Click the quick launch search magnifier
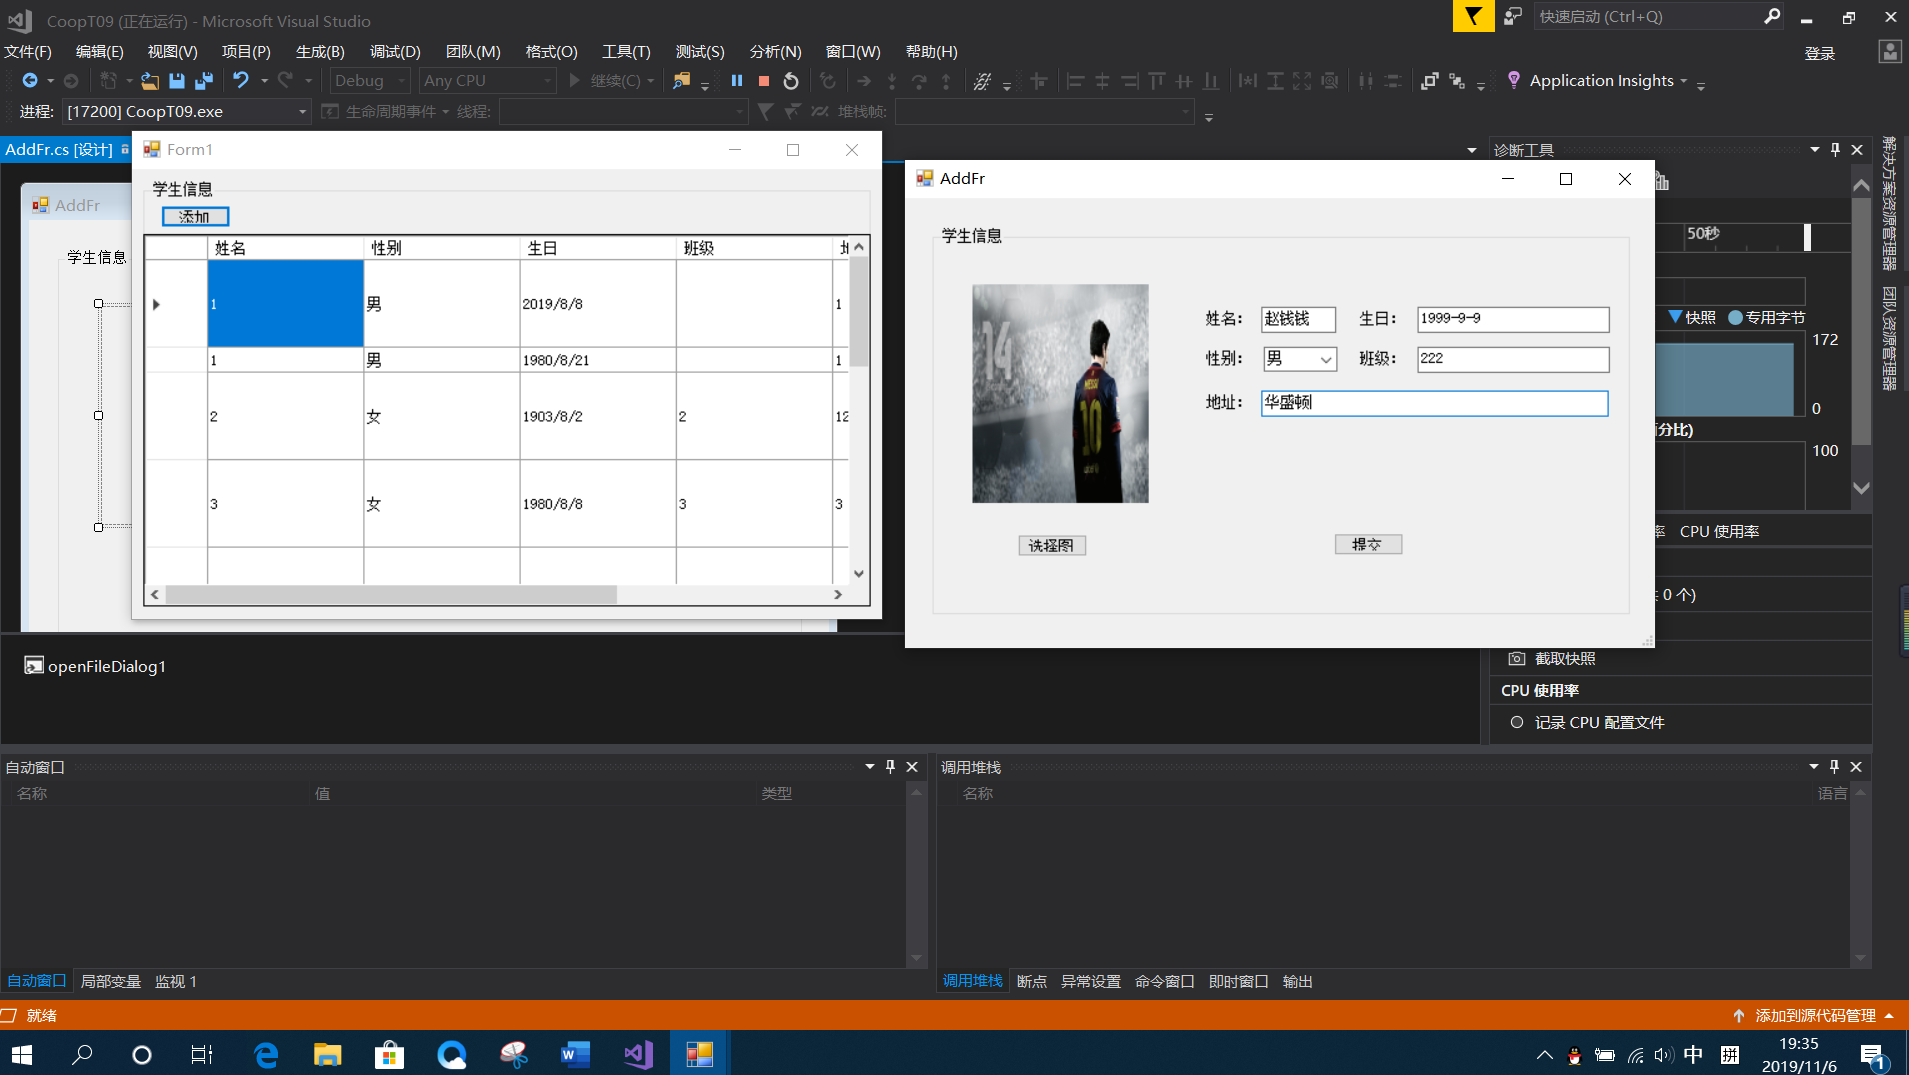 pyautogui.click(x=1772, y=16)
